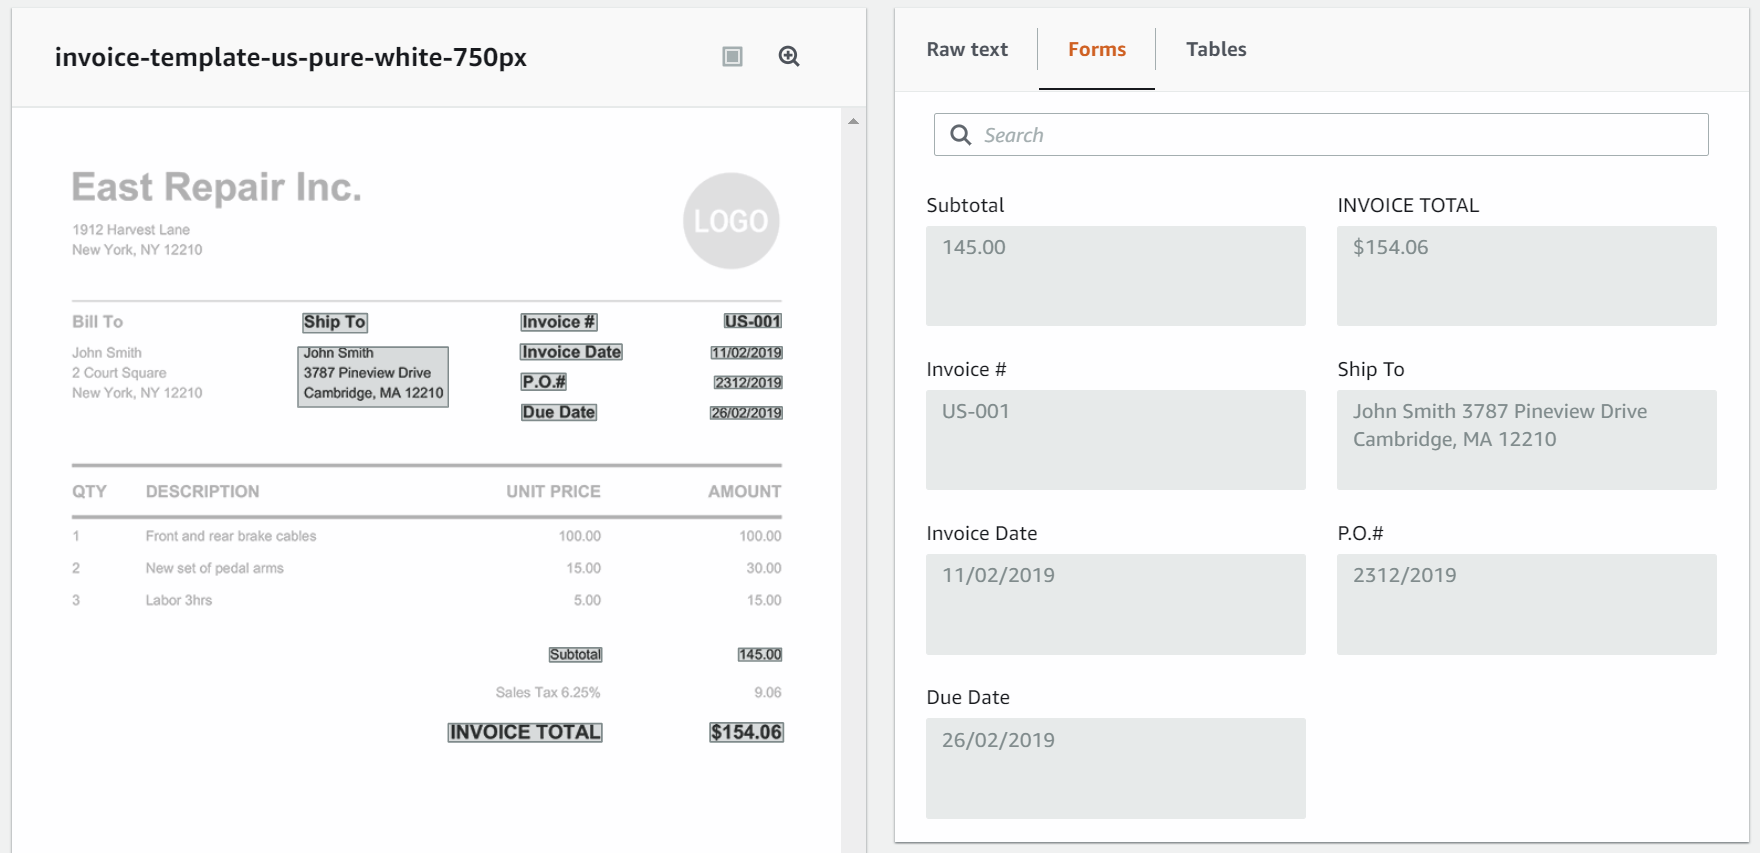Viewport: 1760px width, 853px height.
Task: Click the highlighted P.O.# label in invoice
Action: pos(544,382)
